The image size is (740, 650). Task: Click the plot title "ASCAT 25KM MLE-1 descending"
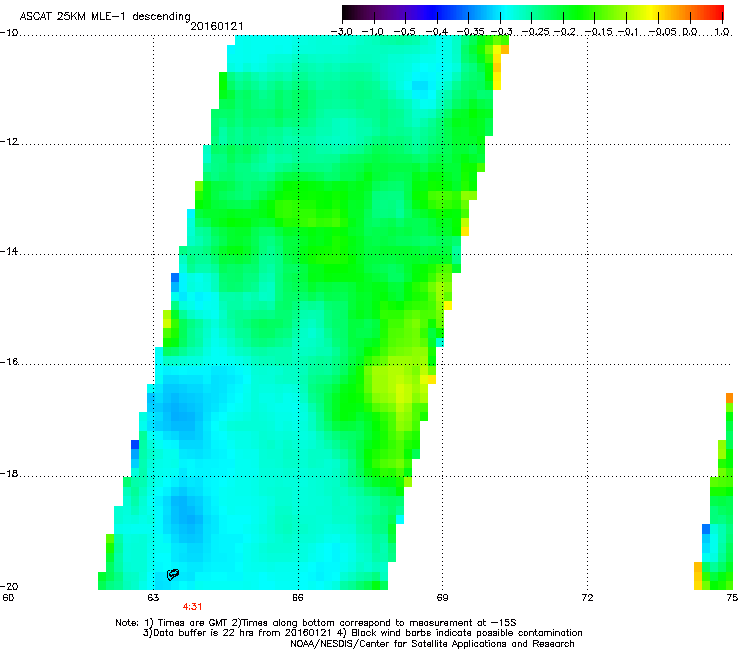[x=105, y=16]
